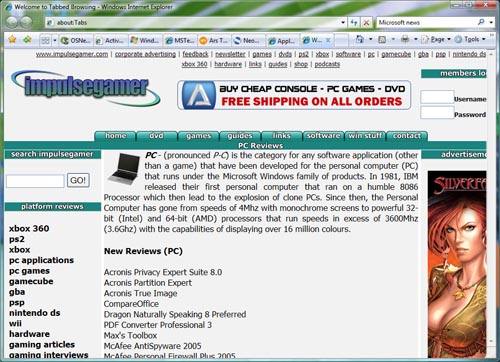Click the Home icon in command bar
This screenshot has height=362, width=500.
coord(360,39)
